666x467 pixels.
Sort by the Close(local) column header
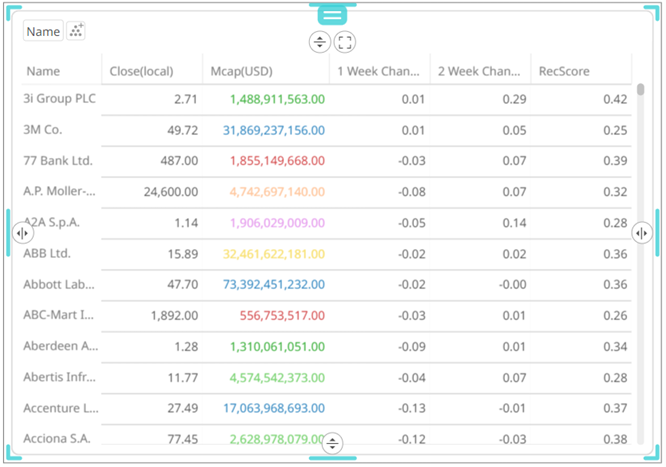click(141, 71)
